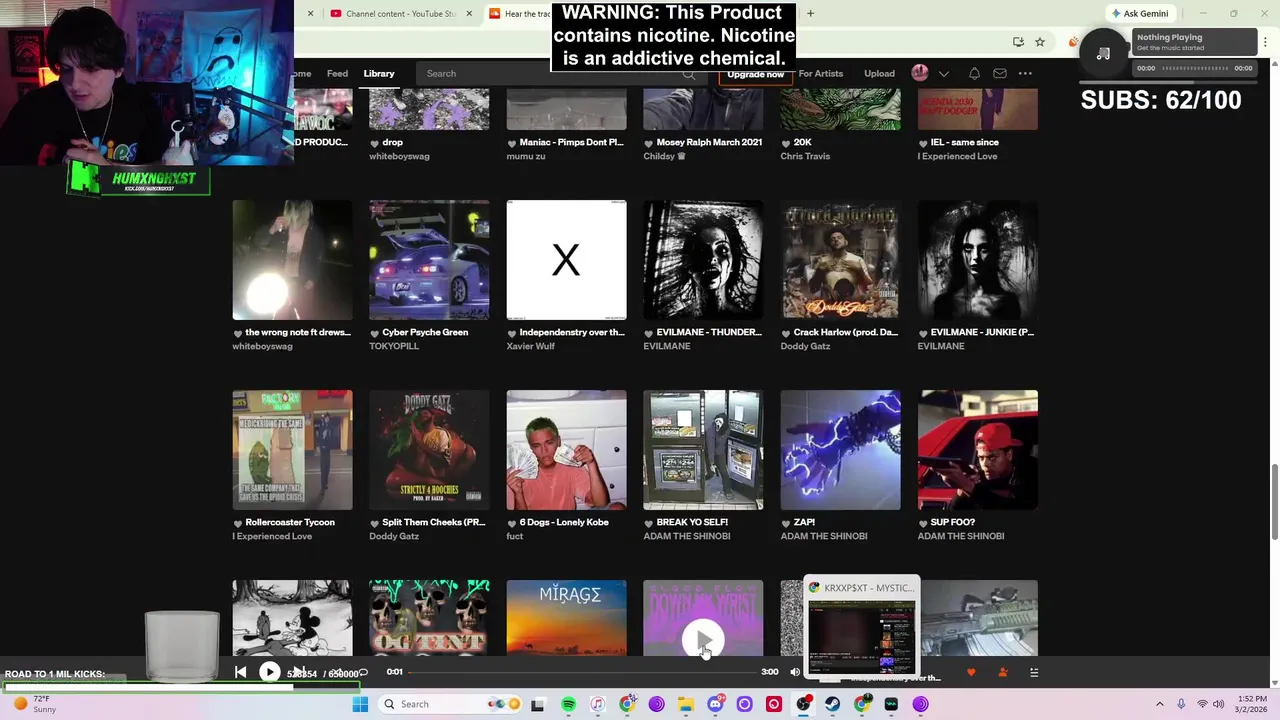
Task: Open the three-dots more menu in header
Action: [1025, 73]
